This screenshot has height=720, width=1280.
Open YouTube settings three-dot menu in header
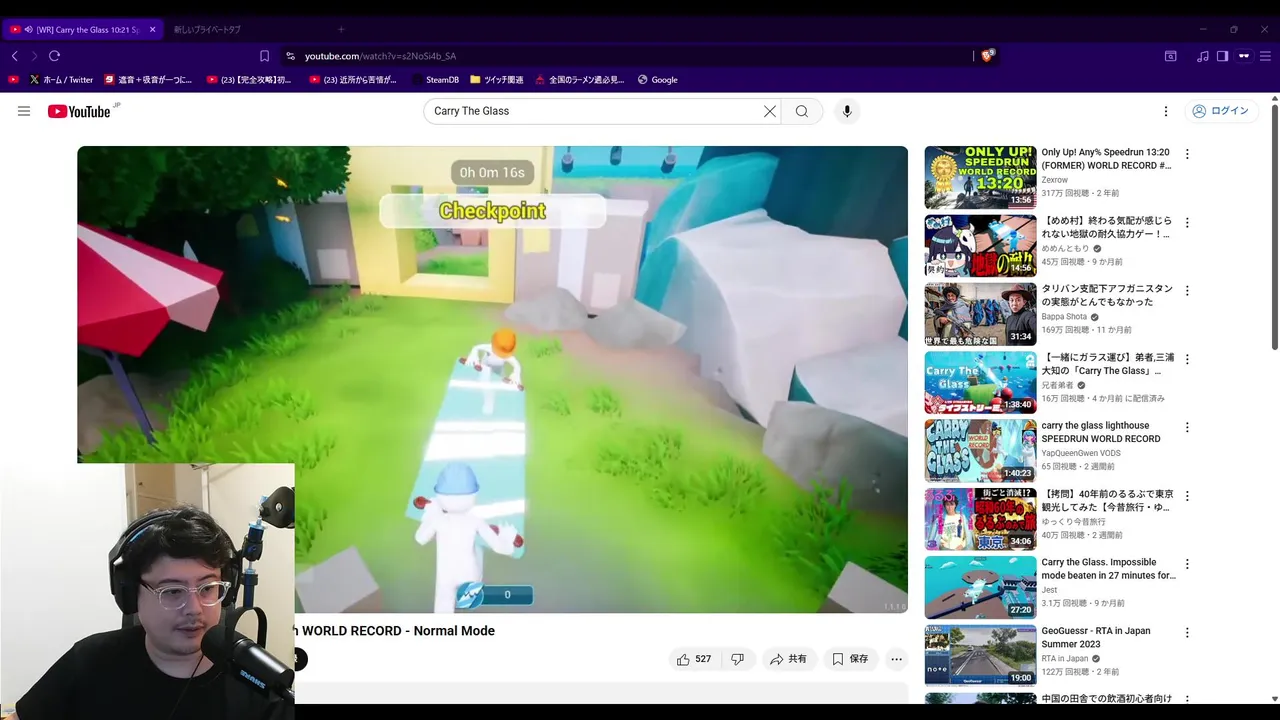pyautogui.click(x=1165, y=111)
